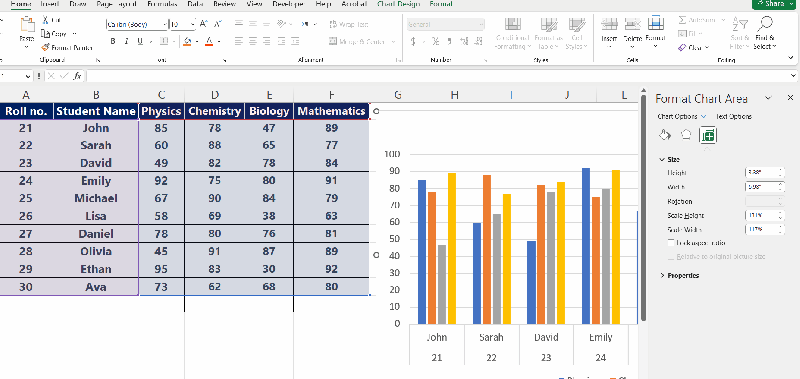Open the Effects pentagon tab
This screenshot has height=379, width=800.
coord(686,135)
